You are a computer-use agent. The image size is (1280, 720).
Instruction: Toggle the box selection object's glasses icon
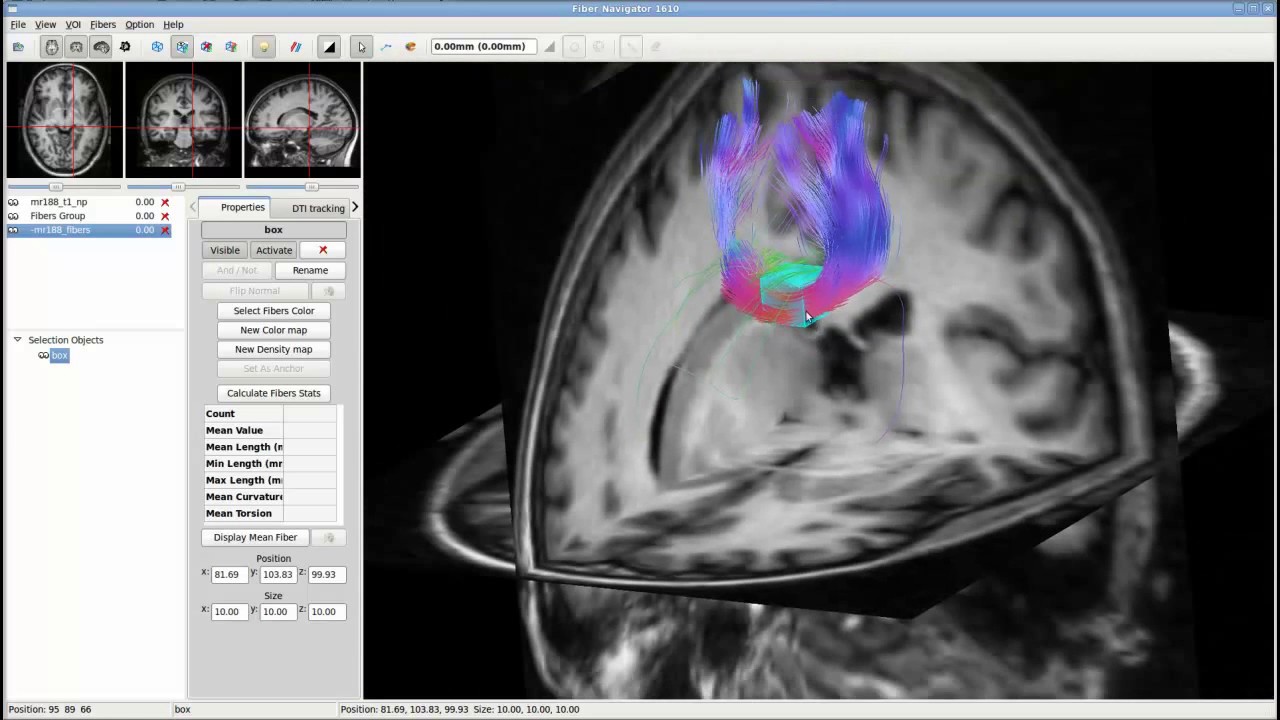(44, 355)
